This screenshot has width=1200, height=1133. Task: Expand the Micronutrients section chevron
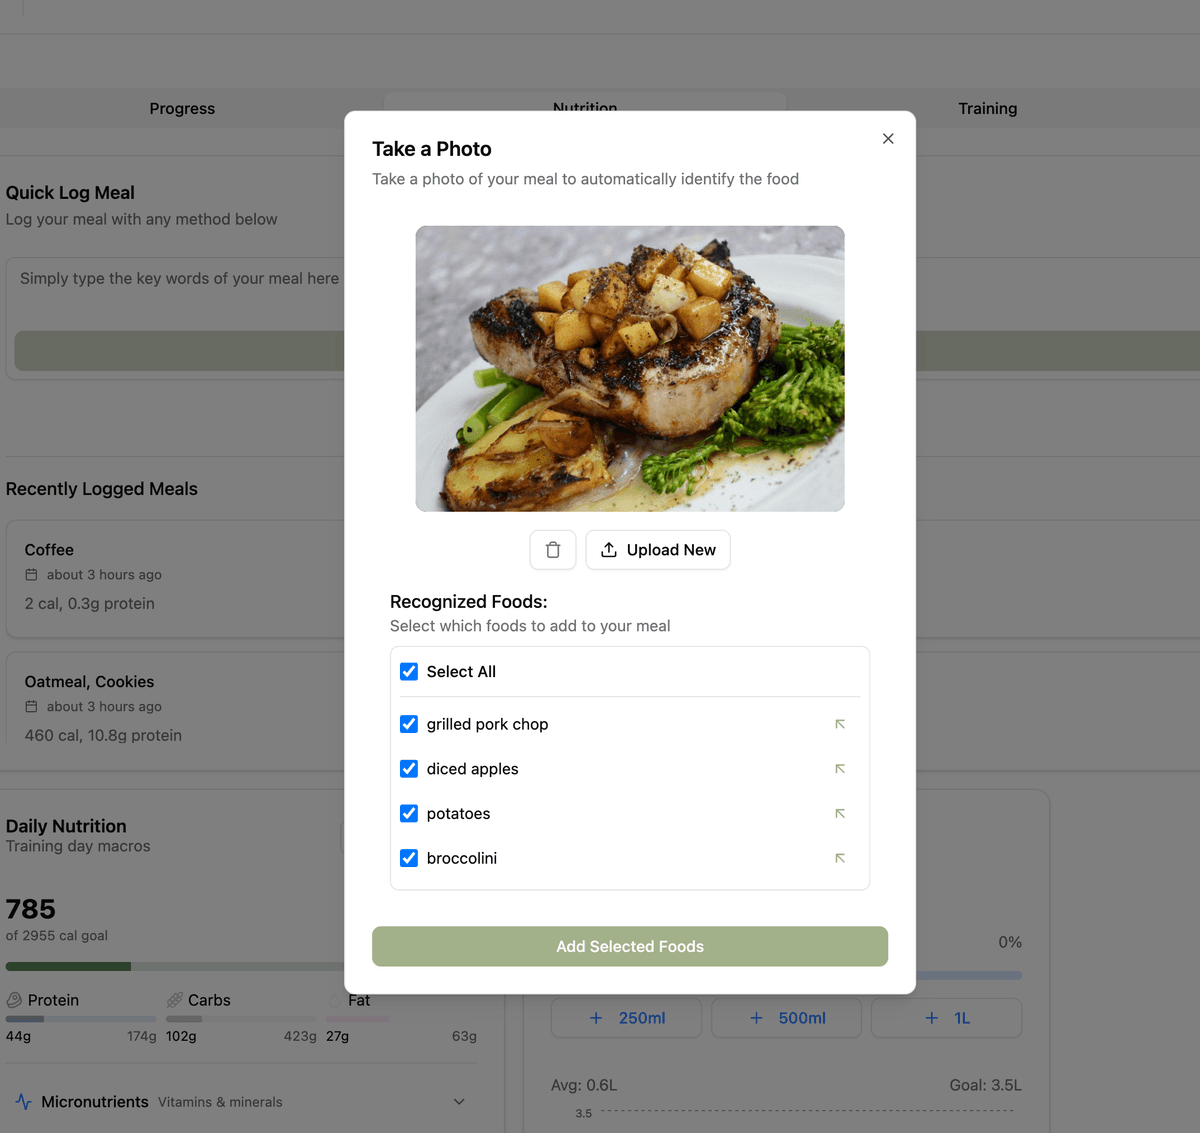(x=459, y=1102)
